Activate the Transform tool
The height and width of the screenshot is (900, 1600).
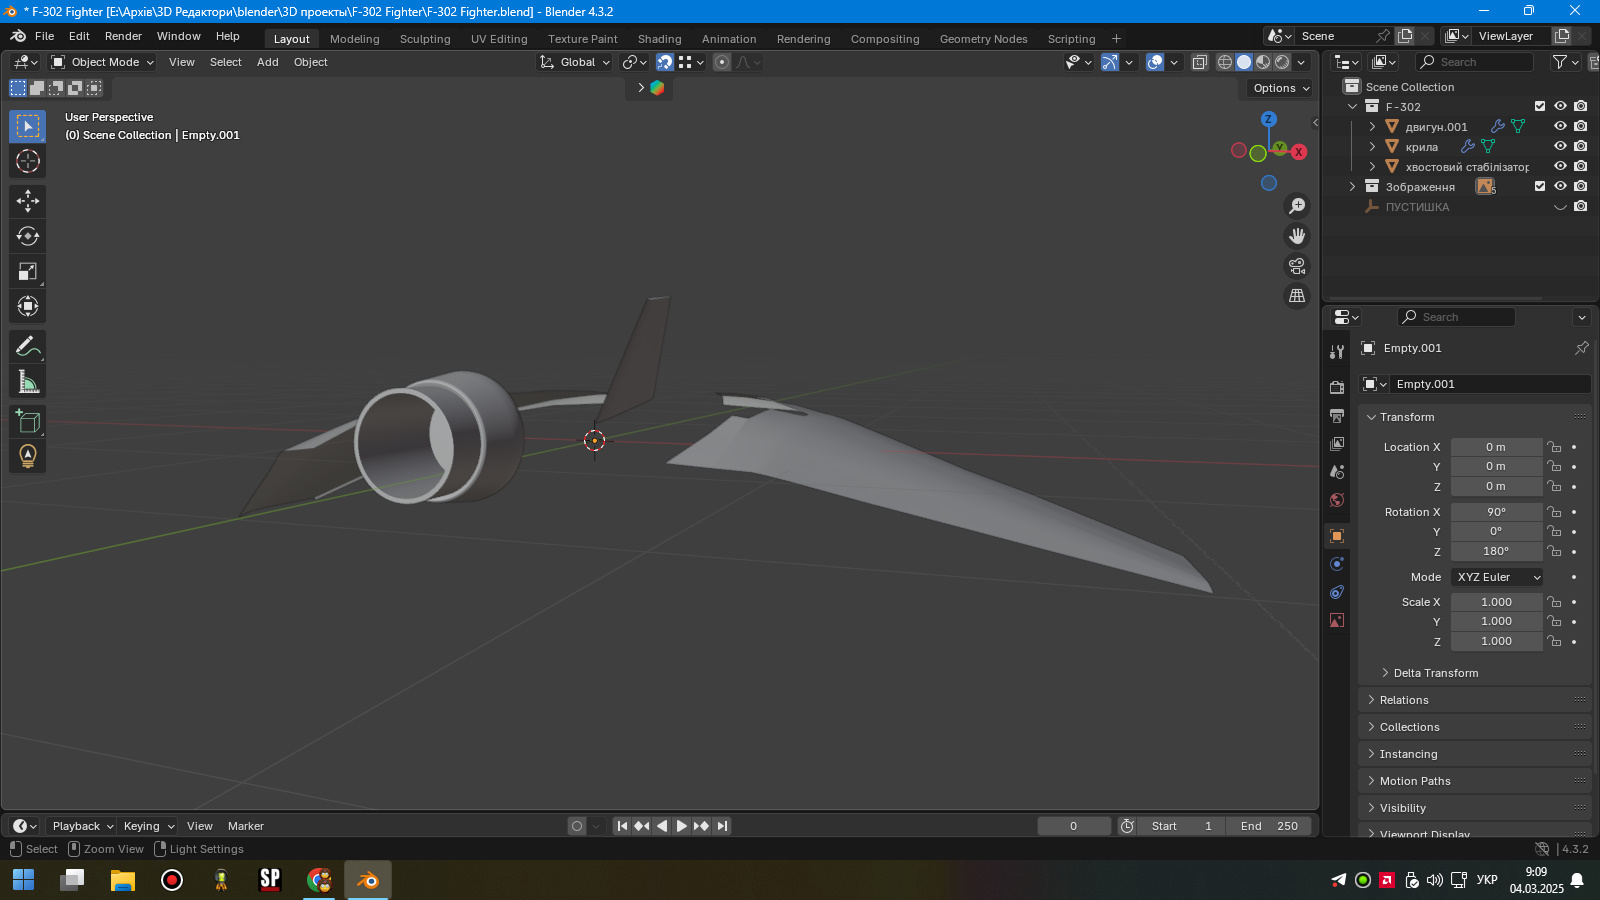(28, 306)
